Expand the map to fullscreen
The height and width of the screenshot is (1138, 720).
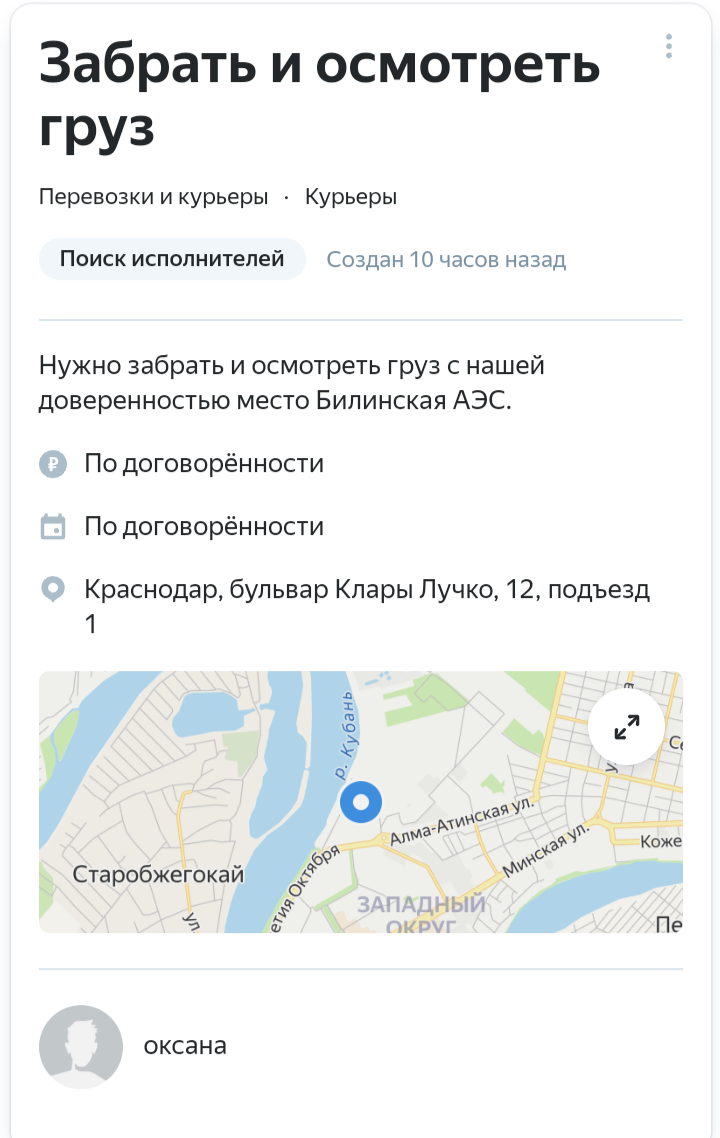[x=626, y=726]
